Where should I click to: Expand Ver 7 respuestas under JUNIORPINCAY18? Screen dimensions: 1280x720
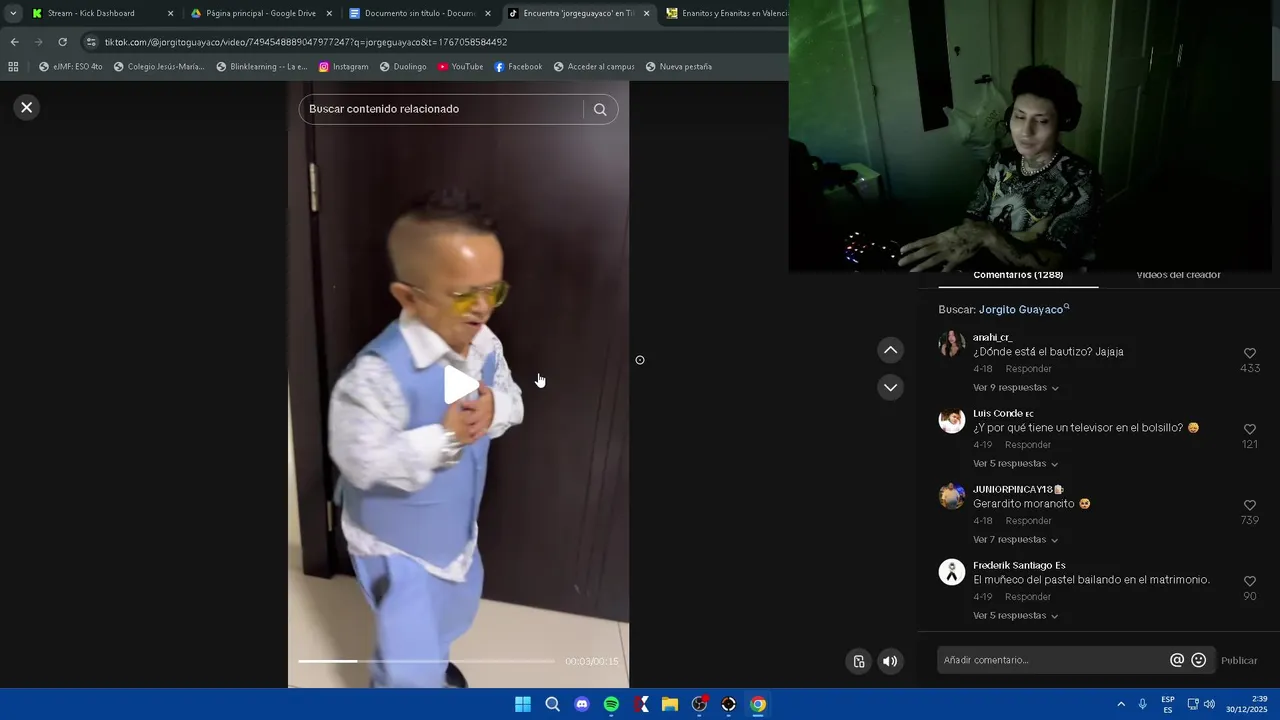click(1016, 540)
